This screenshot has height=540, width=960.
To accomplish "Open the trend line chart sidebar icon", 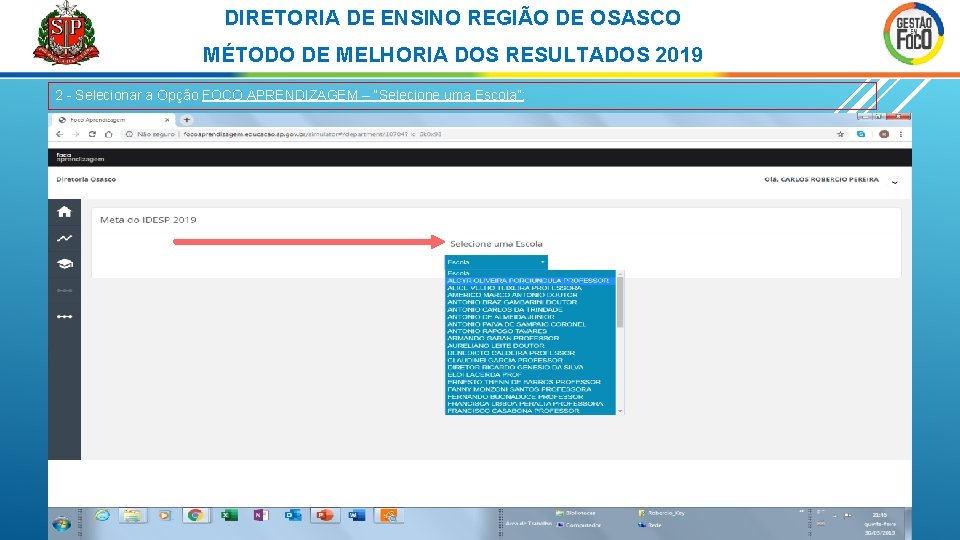I will 64,238.
